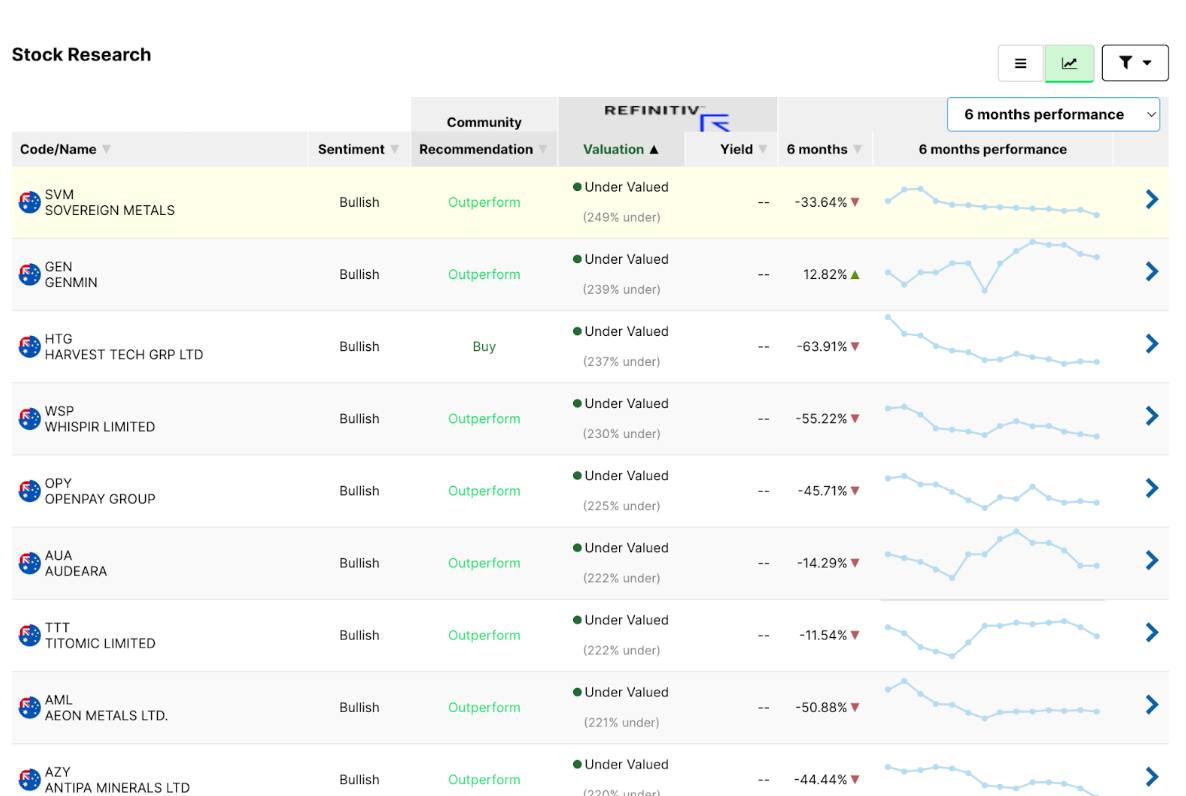
Task: Open HTG Harvest Tech Grp Ltd stock
Action: pos(124,347)
